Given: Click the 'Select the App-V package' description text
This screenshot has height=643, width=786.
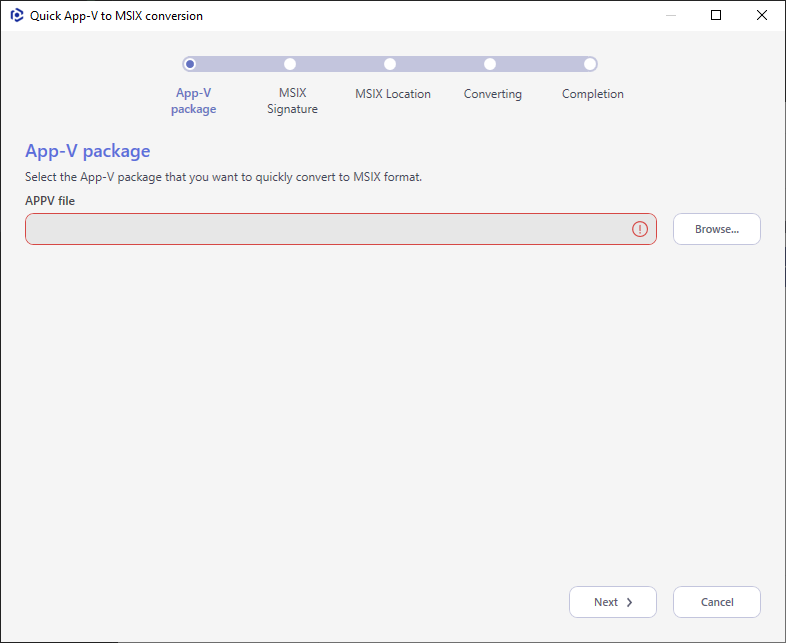Looking at the screenshot, I should click(x=224, y=177).
